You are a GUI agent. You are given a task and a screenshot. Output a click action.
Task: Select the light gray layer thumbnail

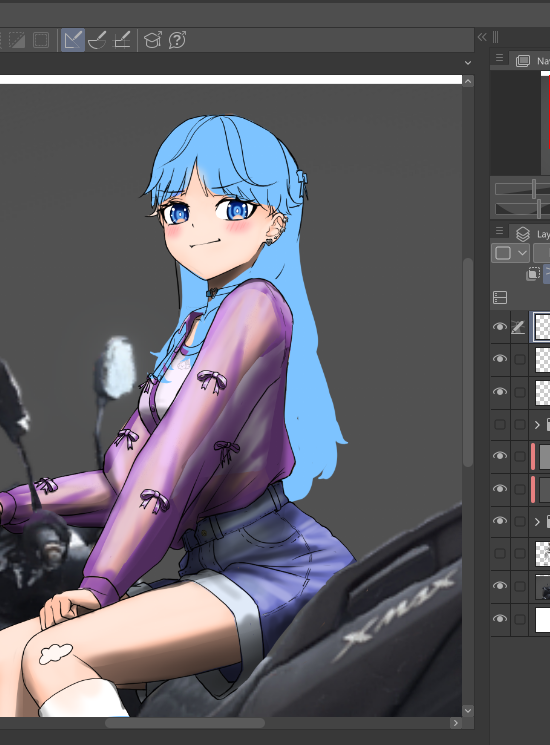point(544,456)
